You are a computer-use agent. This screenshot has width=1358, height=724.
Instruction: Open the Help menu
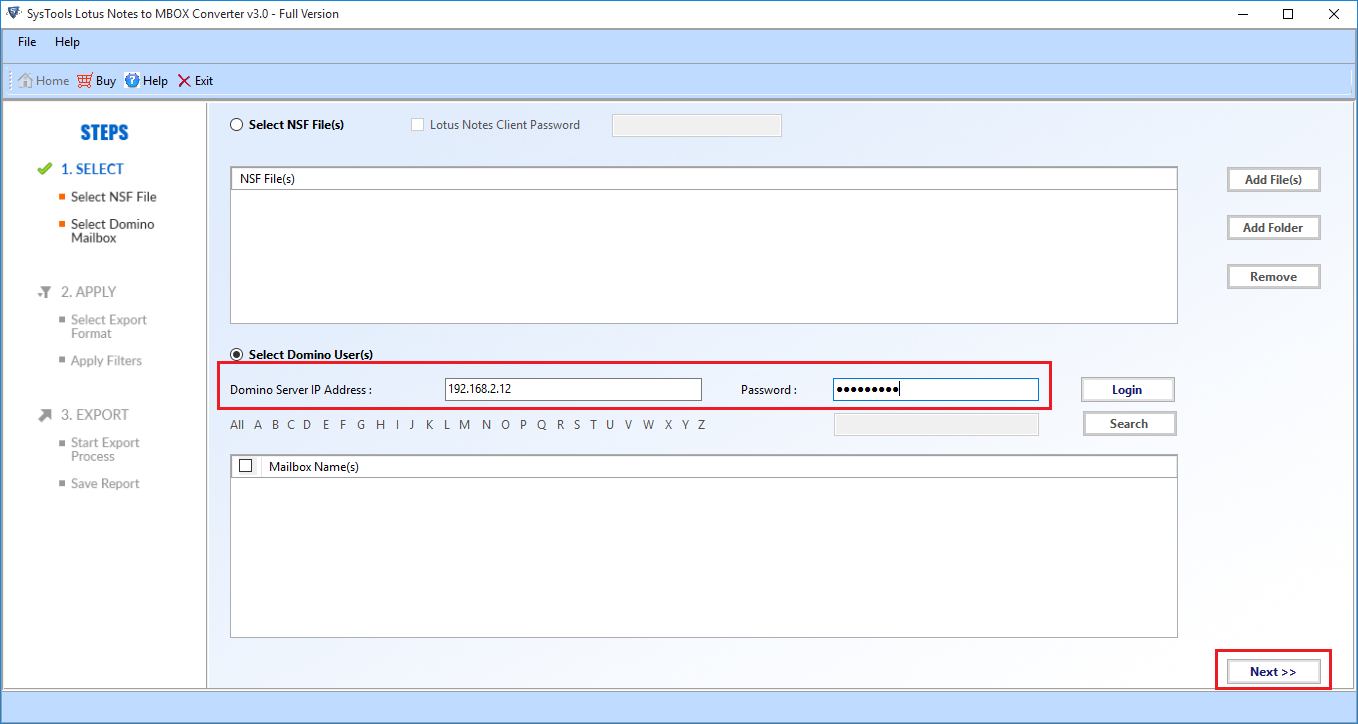[67, 42]
